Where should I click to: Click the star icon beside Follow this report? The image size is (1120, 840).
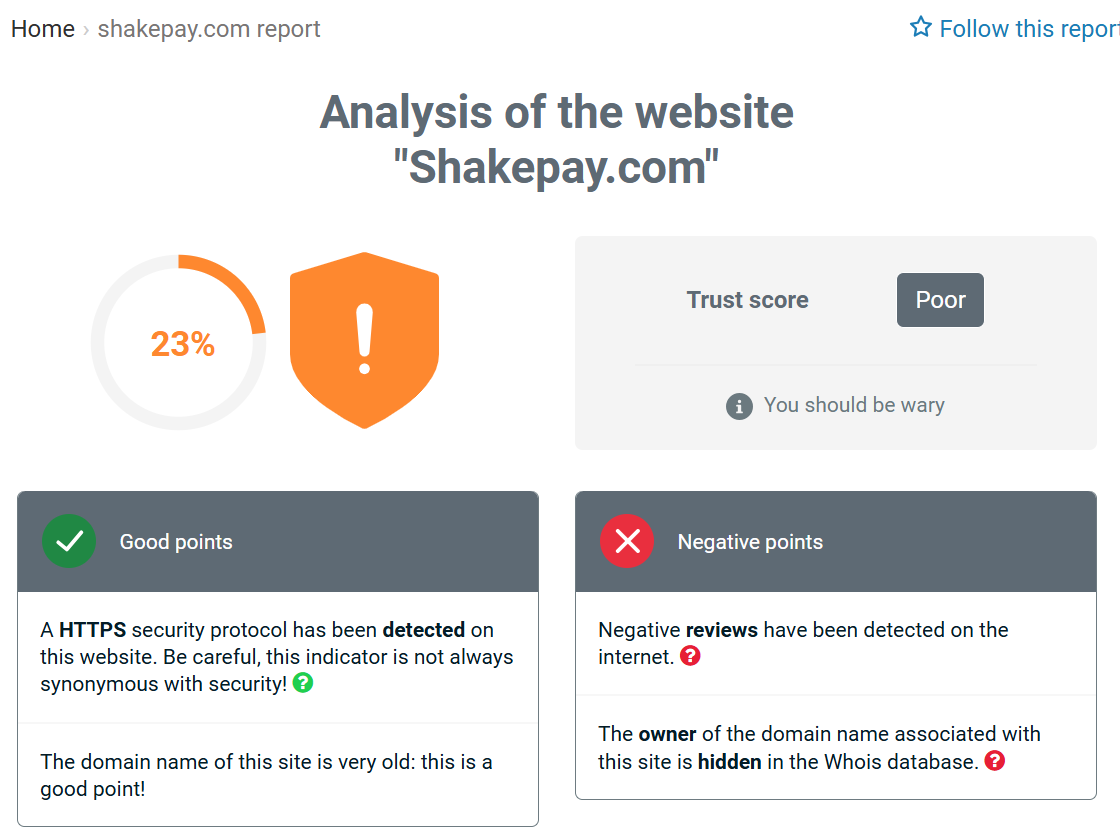click(x=919, y=27)
